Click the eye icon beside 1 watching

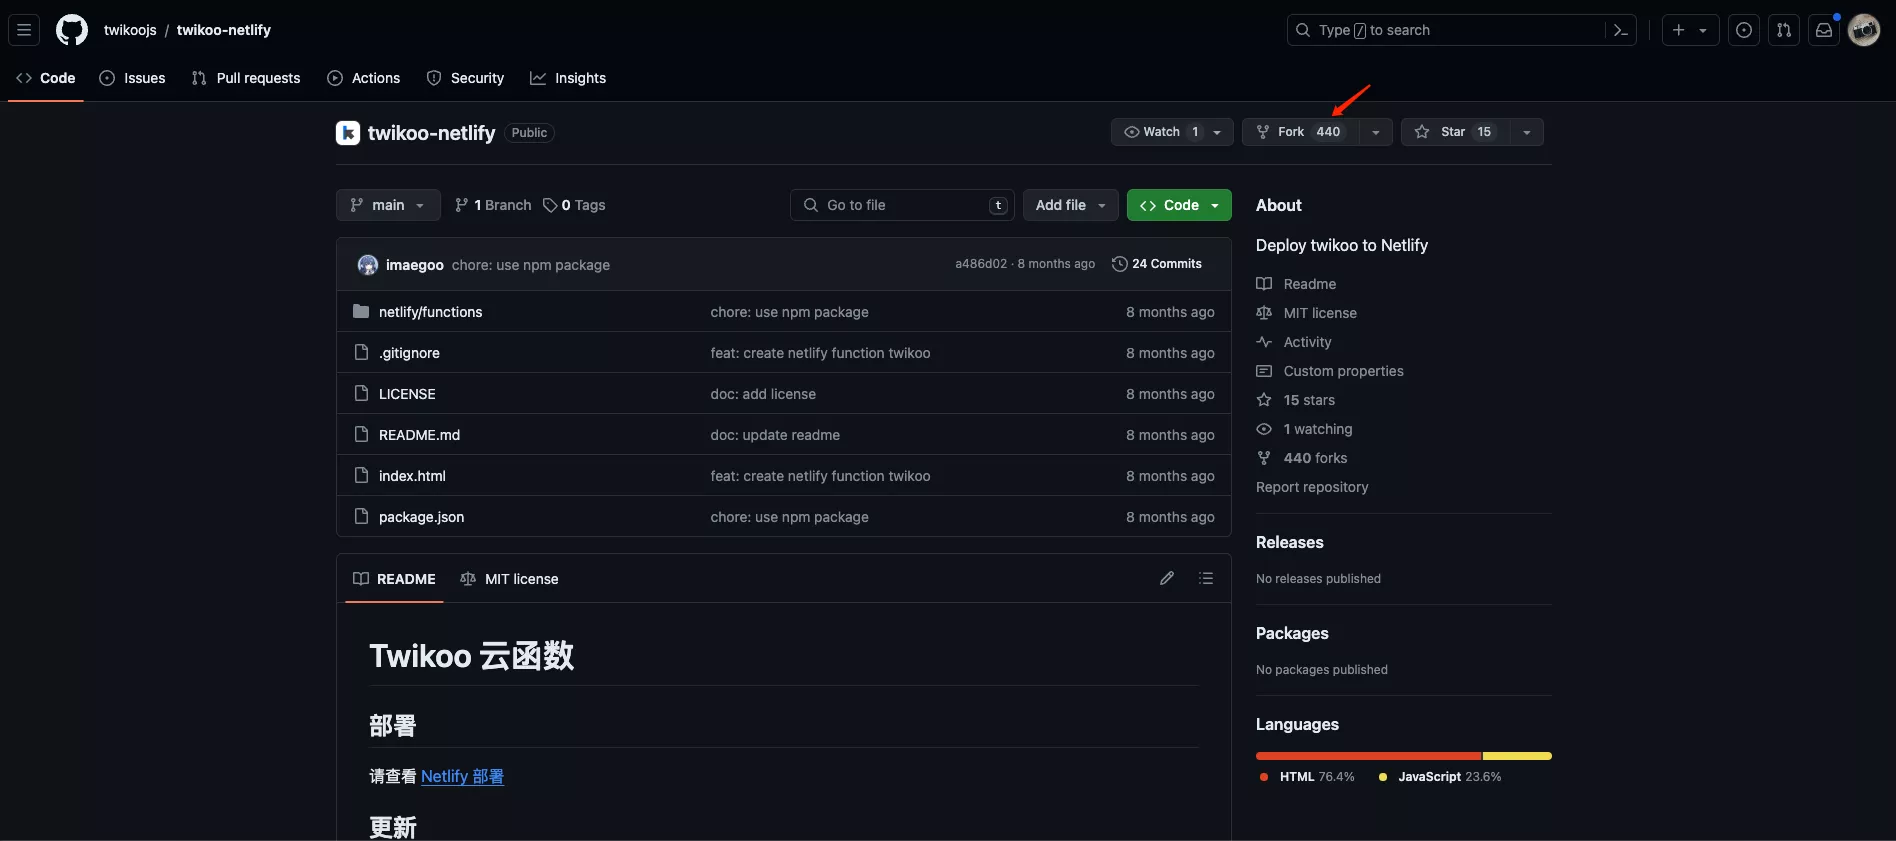[x=1264, y=429]
